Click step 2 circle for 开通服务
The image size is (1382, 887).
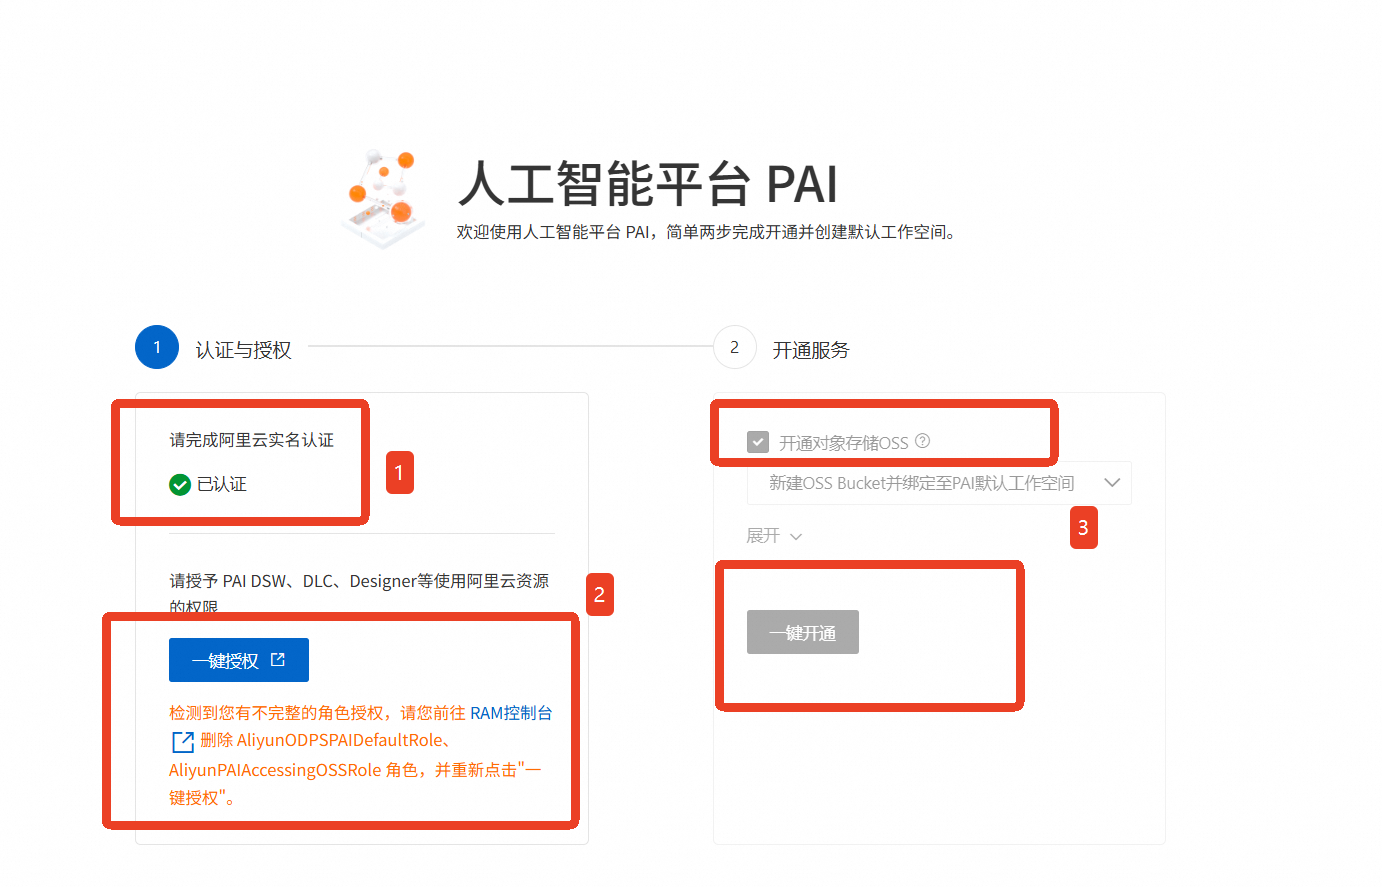(x=735, y=347)
